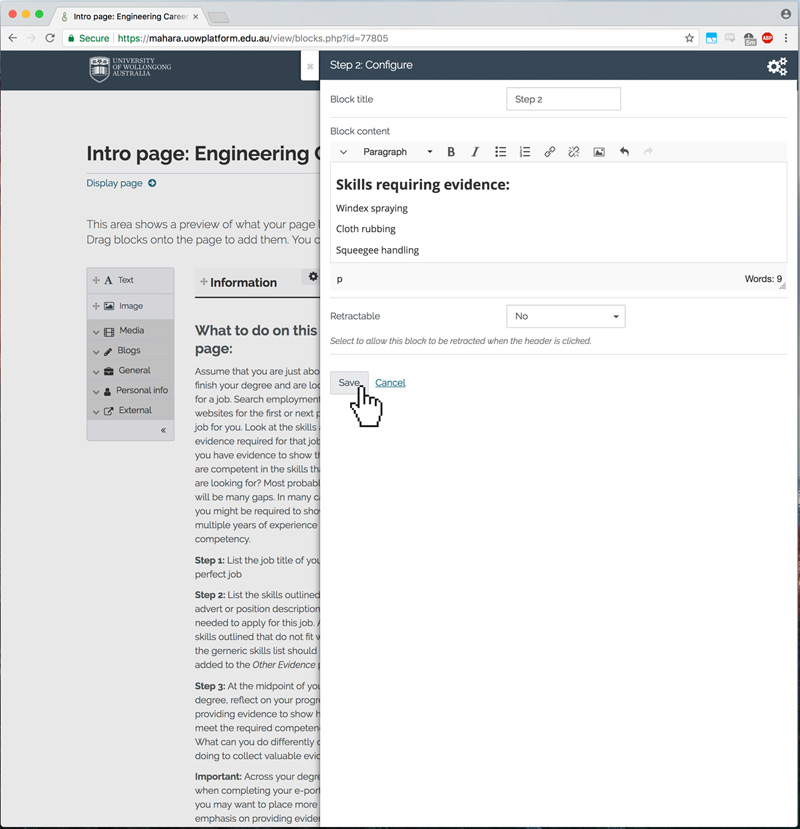Expand the Personal info block category
The height and width of the screenshot is (829, 800).
click(130, 391)
